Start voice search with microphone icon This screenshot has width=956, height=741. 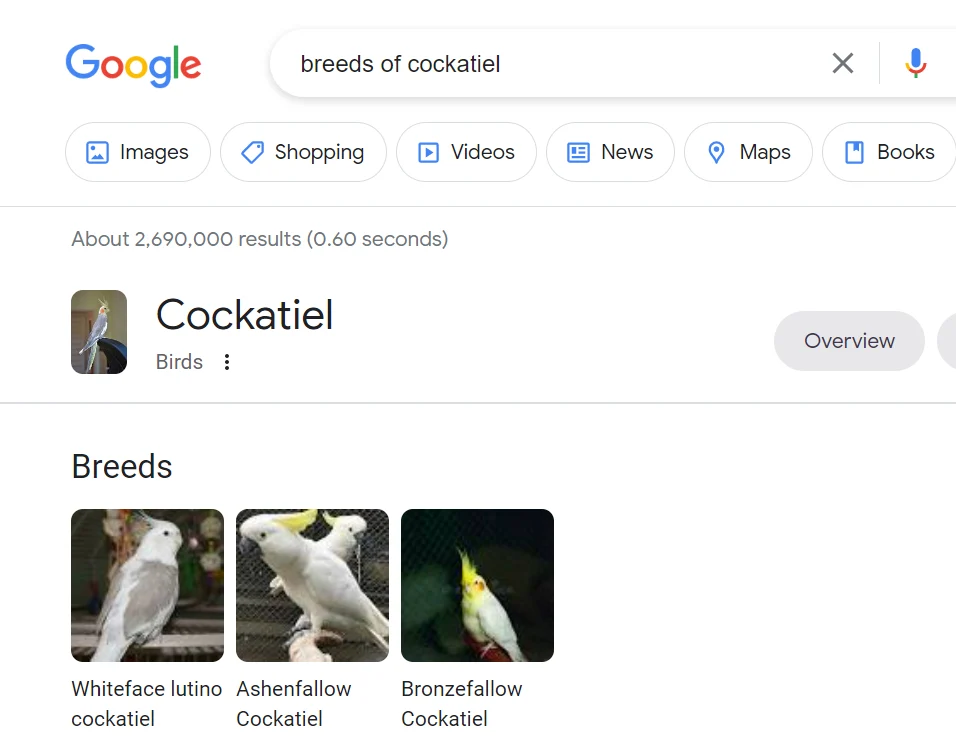(915, 64)
